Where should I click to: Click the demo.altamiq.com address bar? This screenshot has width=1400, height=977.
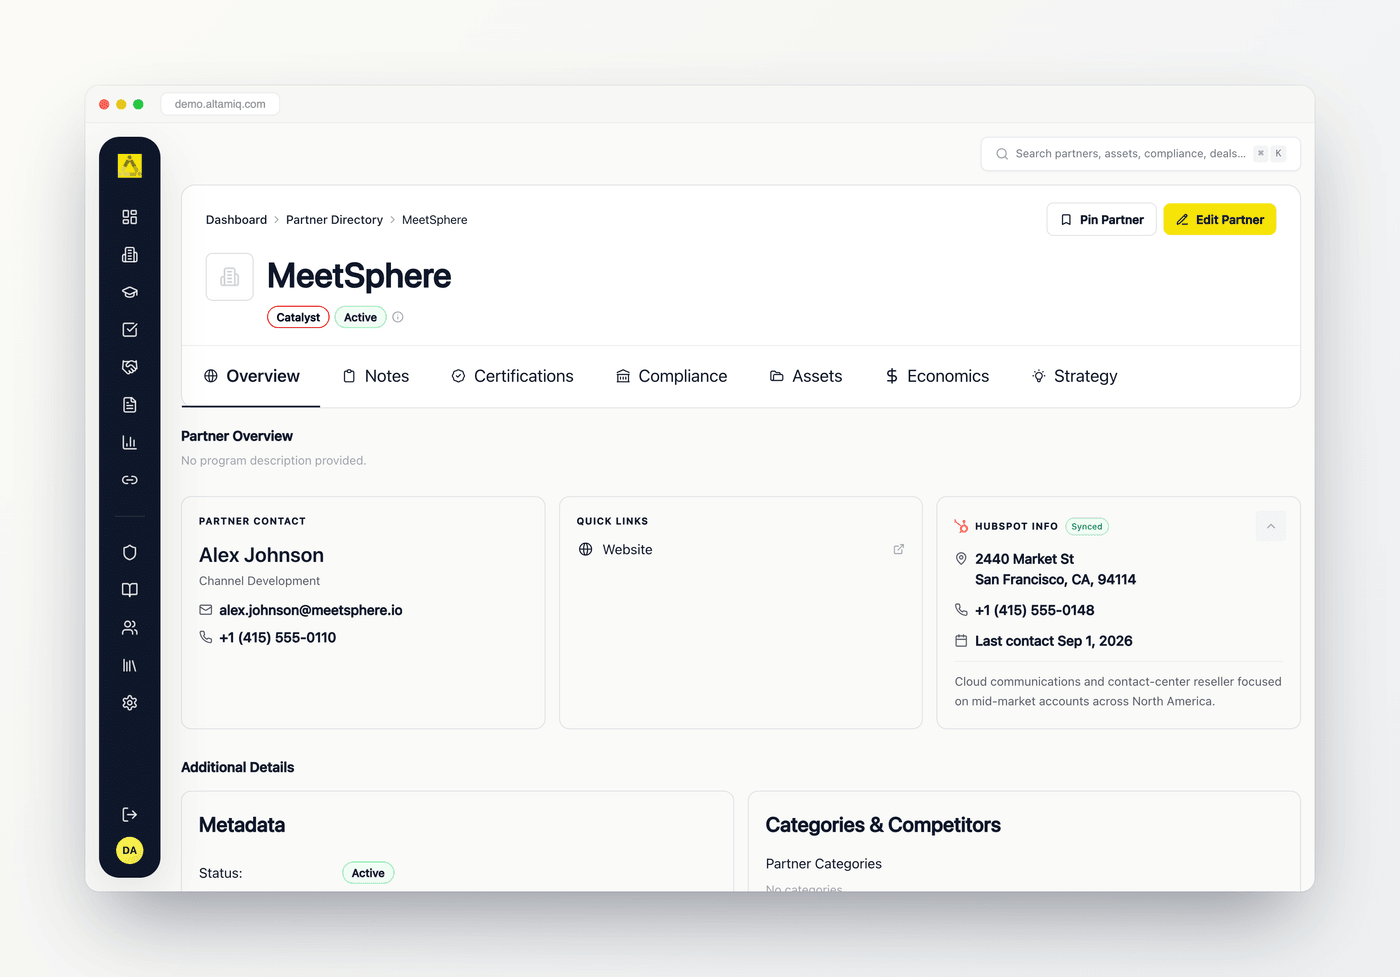220,104
